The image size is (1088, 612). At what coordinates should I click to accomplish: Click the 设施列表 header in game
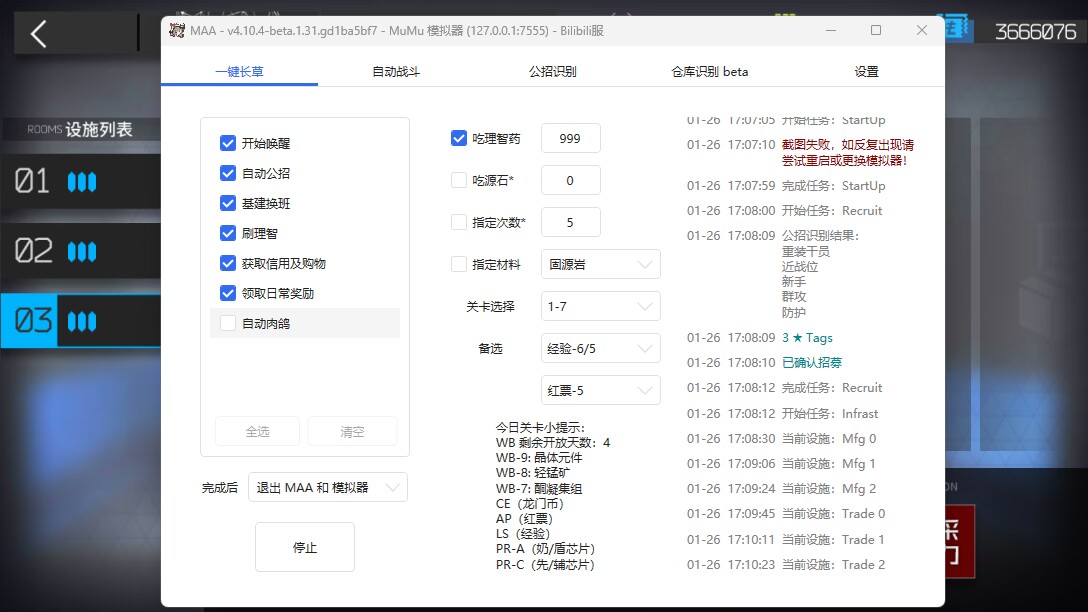[99, 129]
